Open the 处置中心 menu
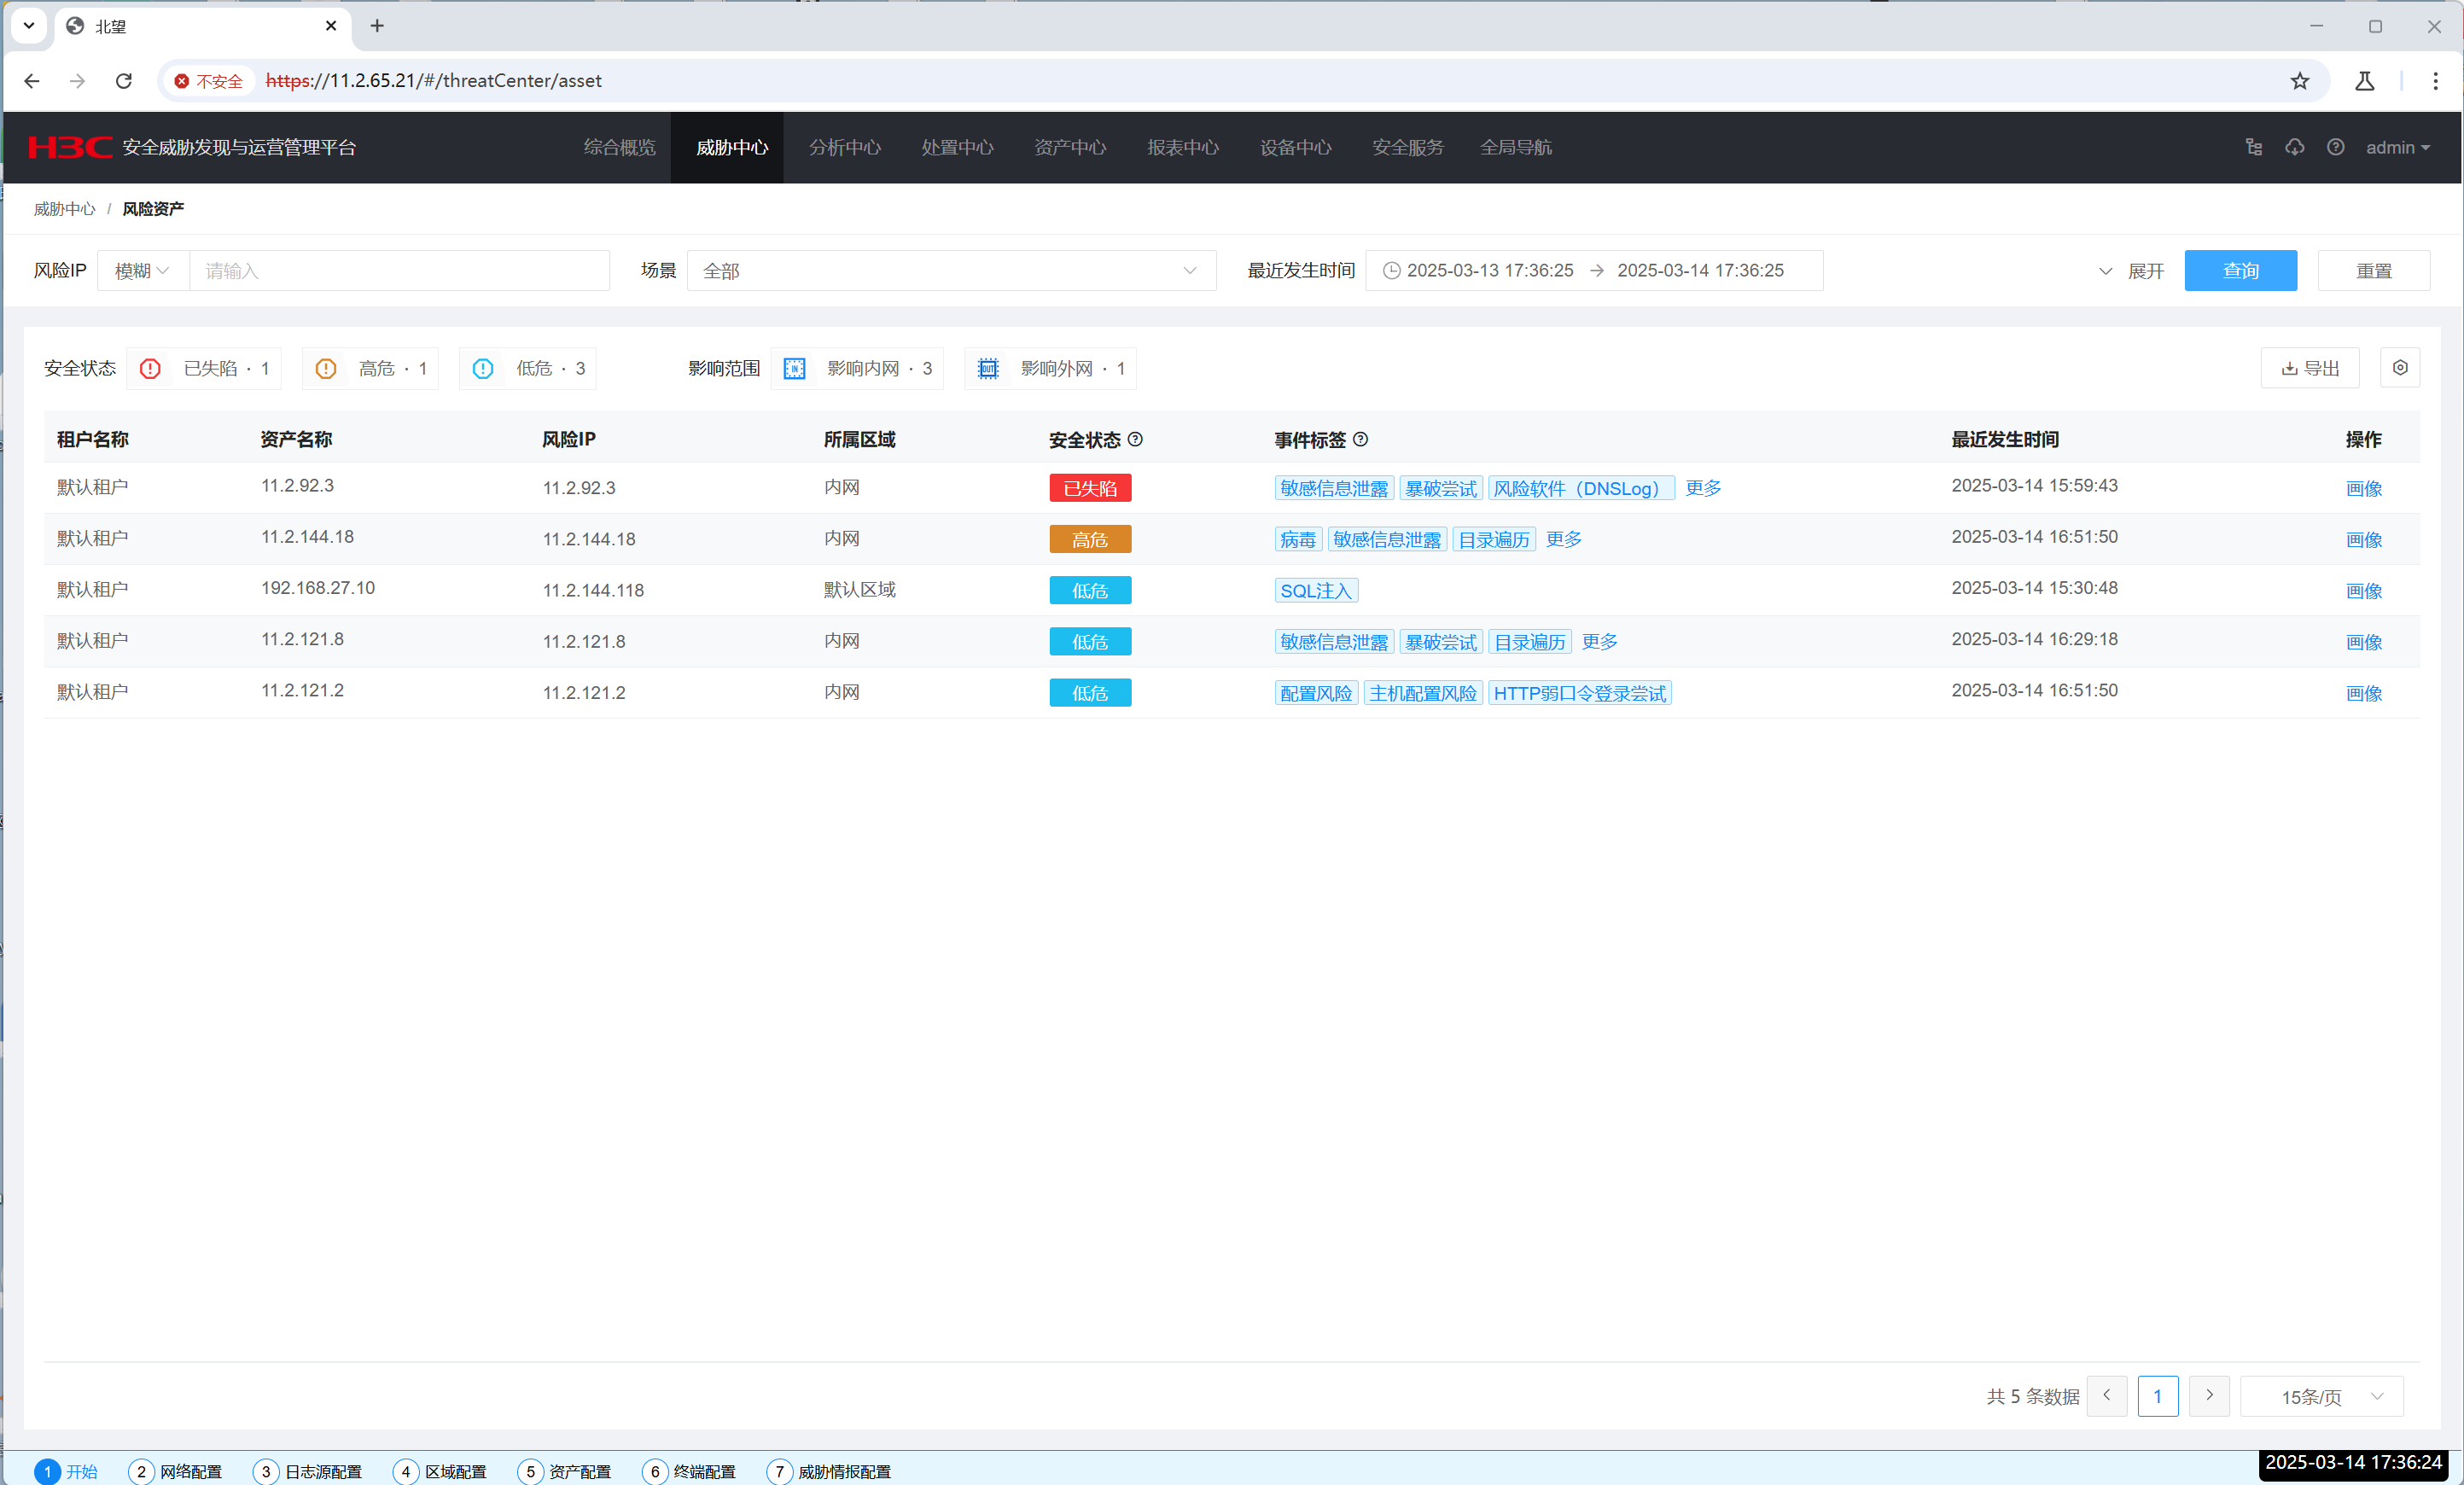Screen dimensions: 2464x1485 click(x=957, y=147)
